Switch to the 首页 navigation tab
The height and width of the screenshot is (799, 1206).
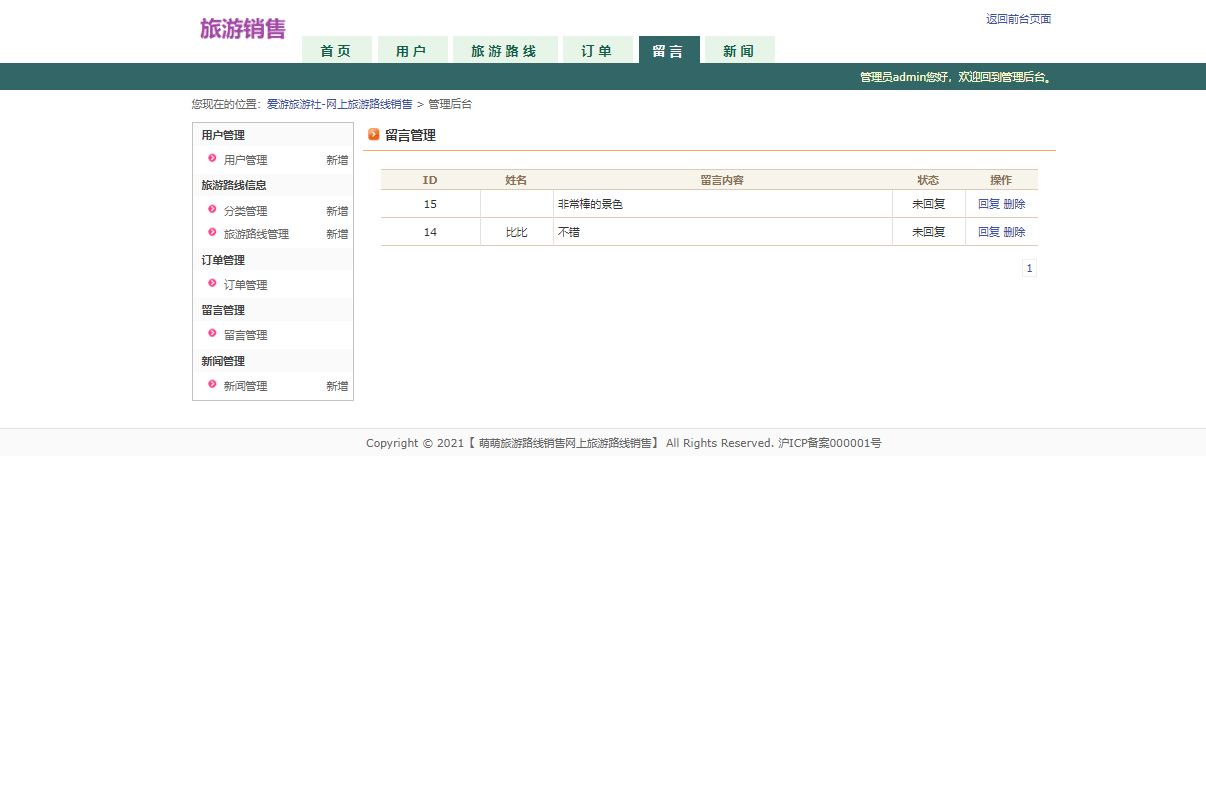(336, 49)
